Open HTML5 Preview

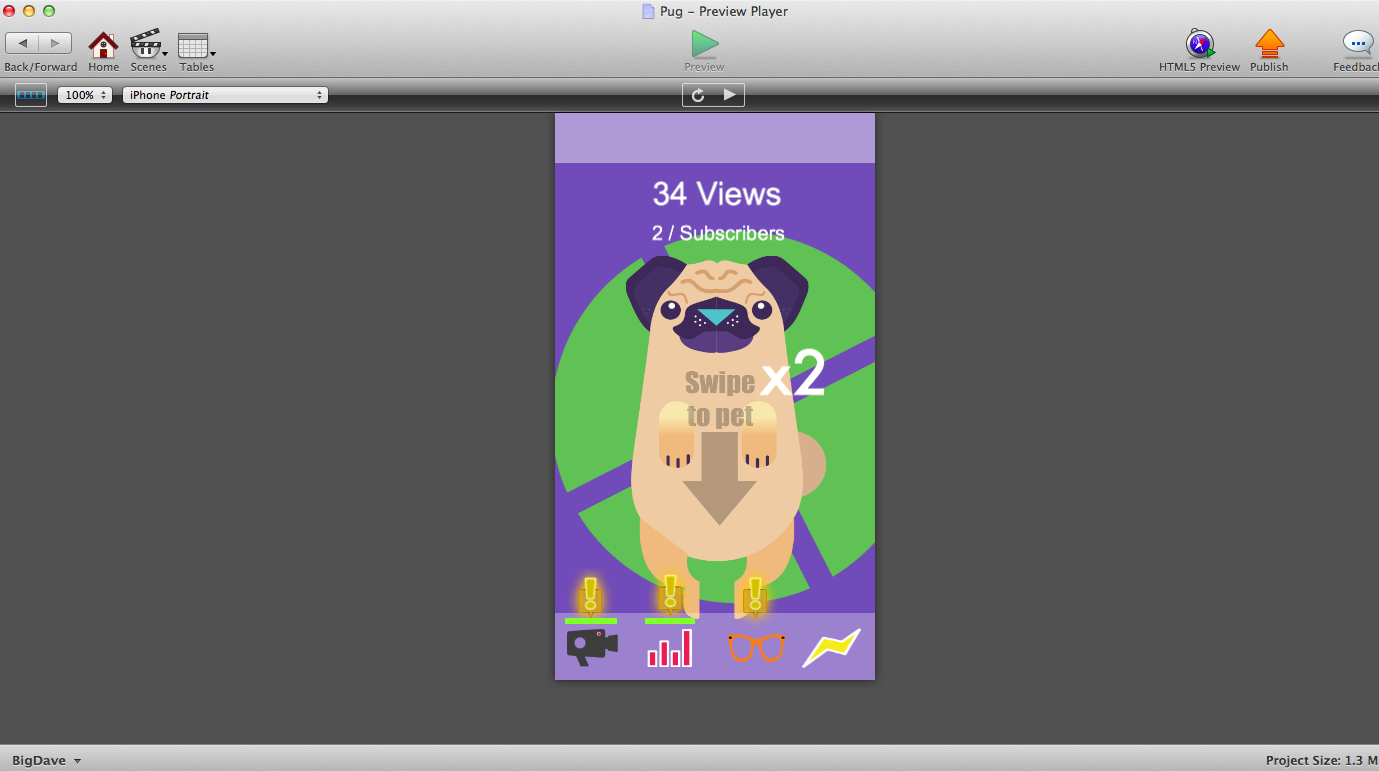click(x=1199, y=45)
